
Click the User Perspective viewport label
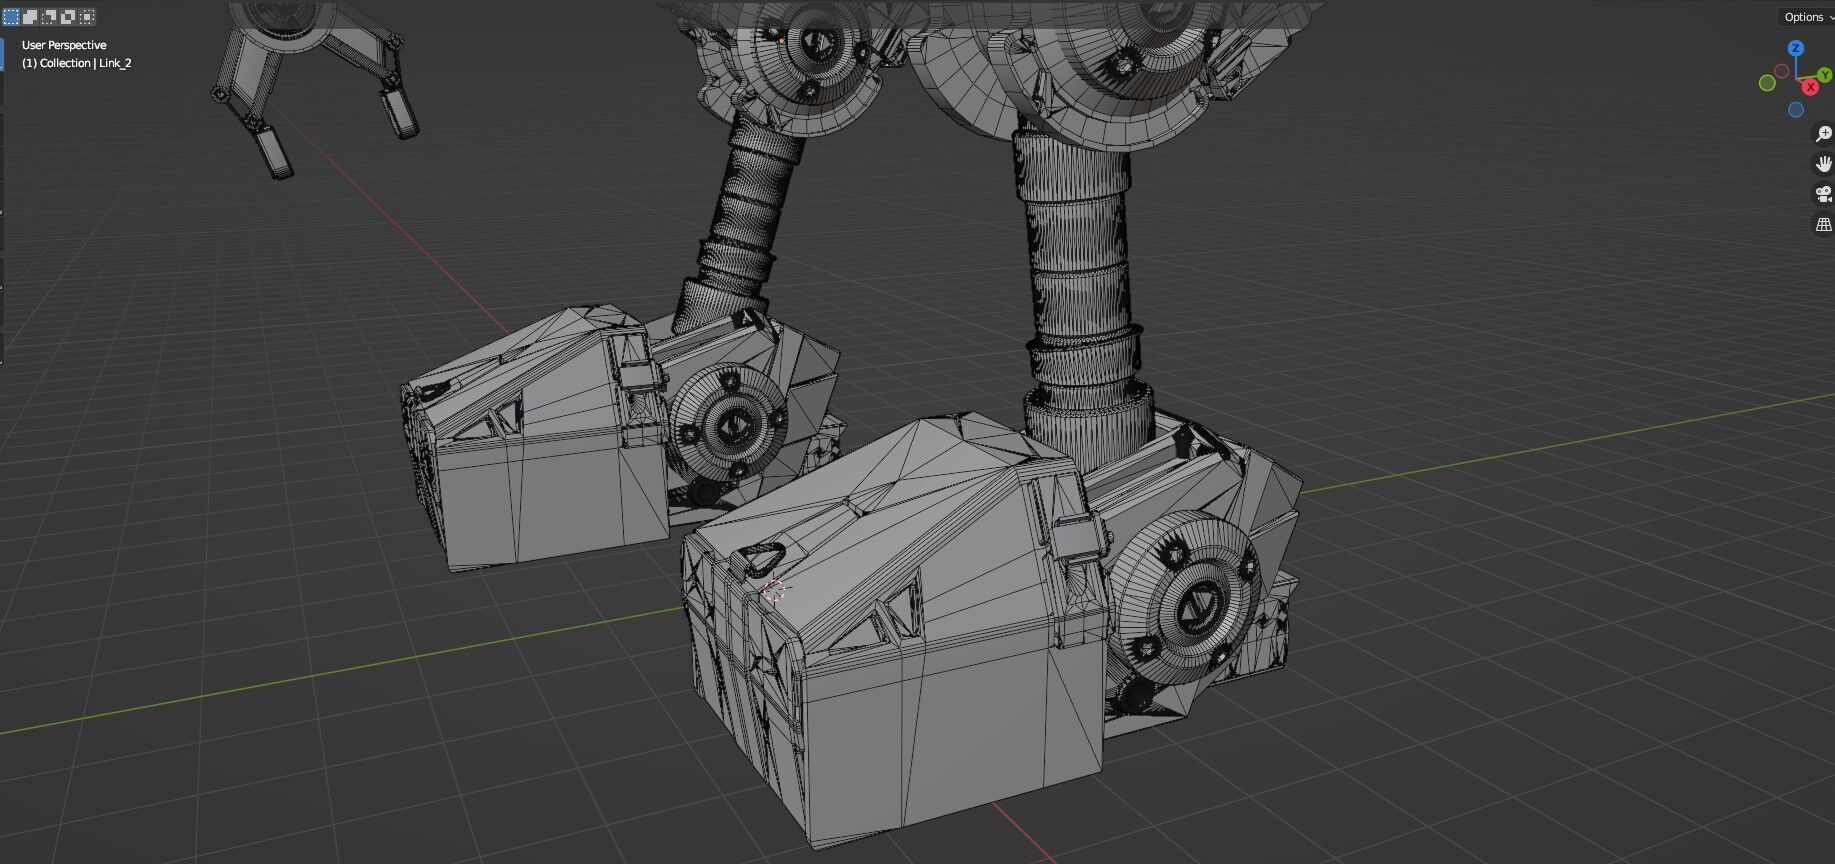[64, 45]
